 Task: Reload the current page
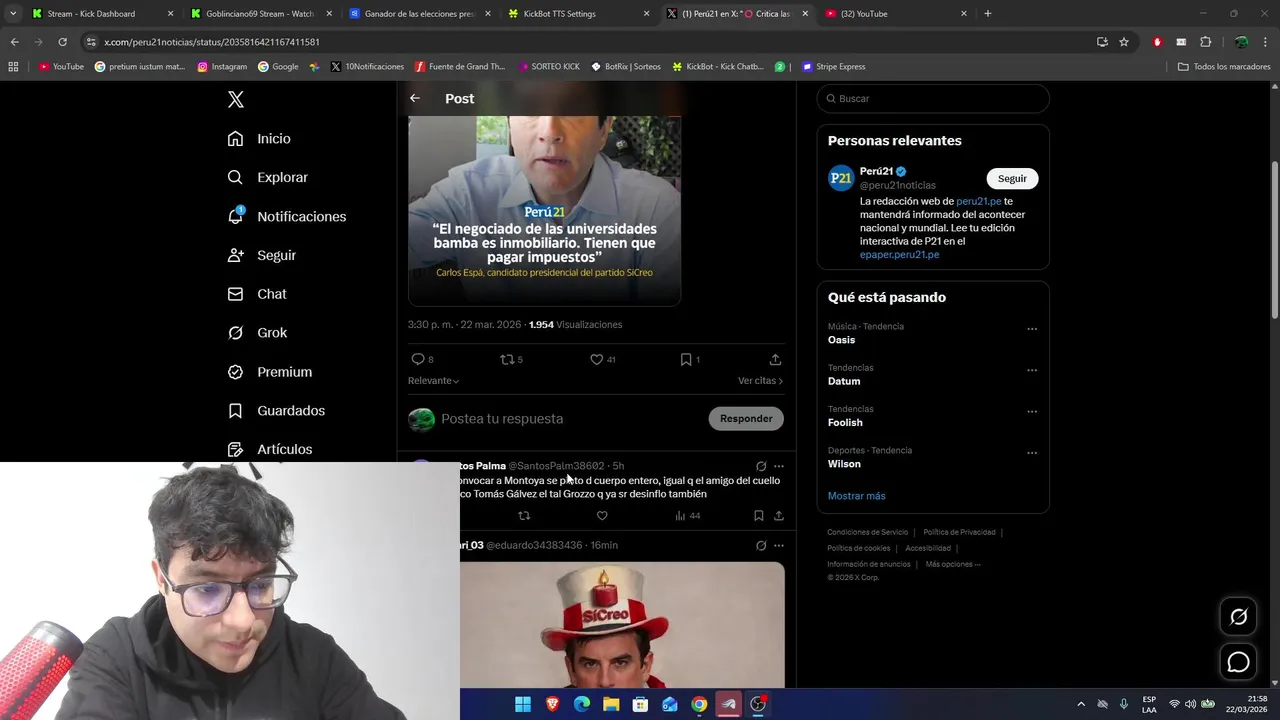pyautogui.click(x=62, y=42)
